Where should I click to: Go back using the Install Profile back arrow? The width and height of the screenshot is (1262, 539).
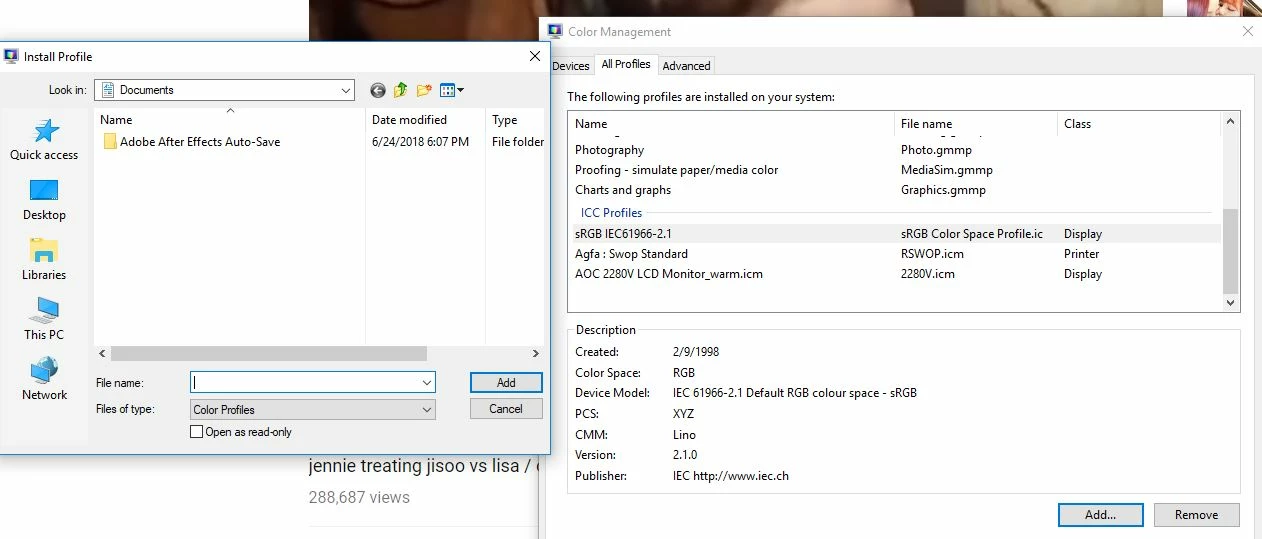(377, 90)
